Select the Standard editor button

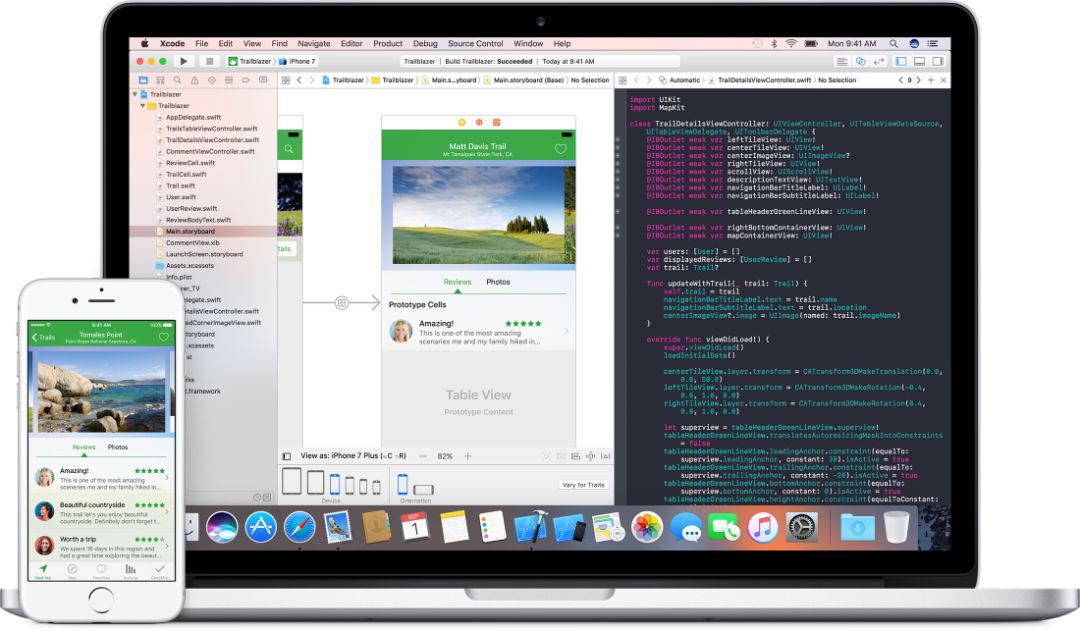click(x=842, y=61)
